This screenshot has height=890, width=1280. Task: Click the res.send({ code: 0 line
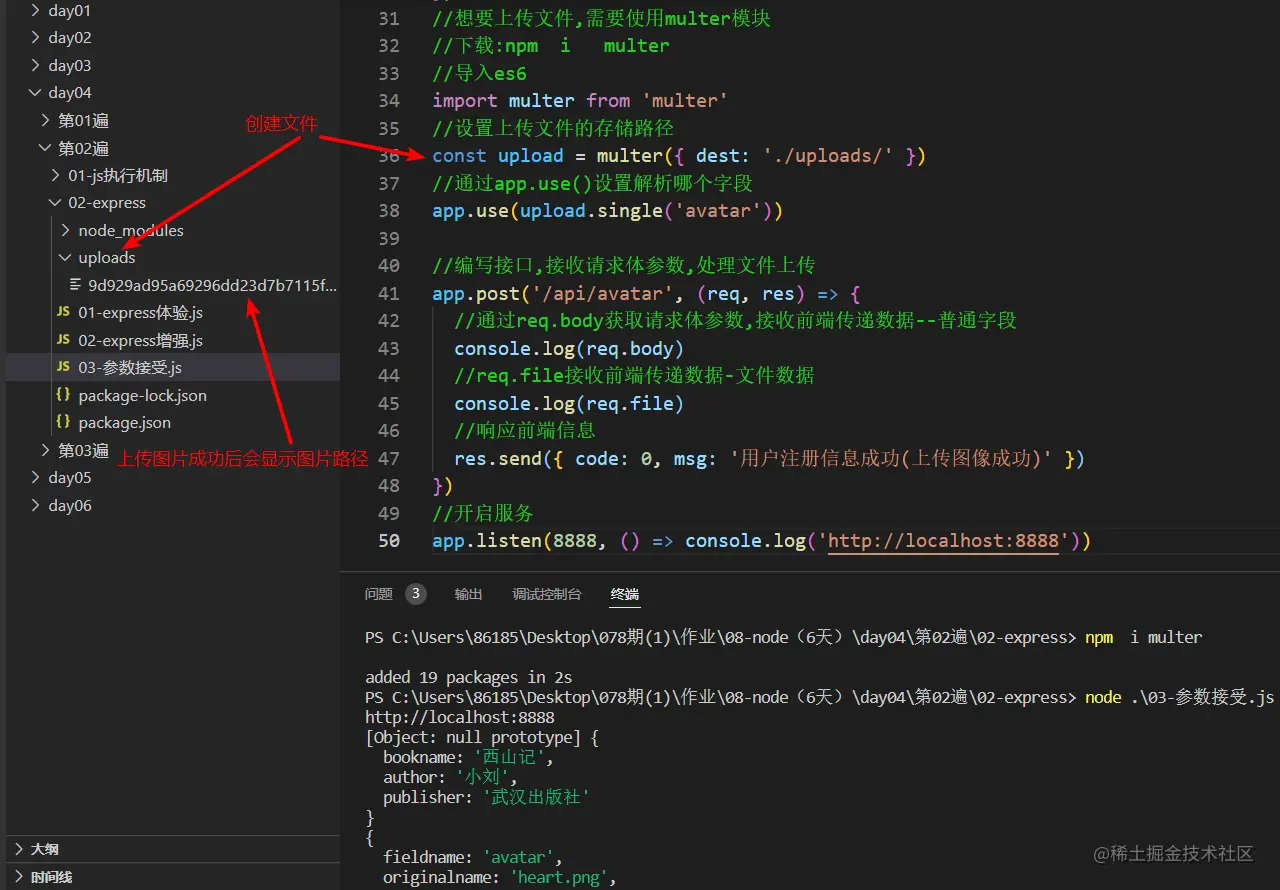coord(769,459)
